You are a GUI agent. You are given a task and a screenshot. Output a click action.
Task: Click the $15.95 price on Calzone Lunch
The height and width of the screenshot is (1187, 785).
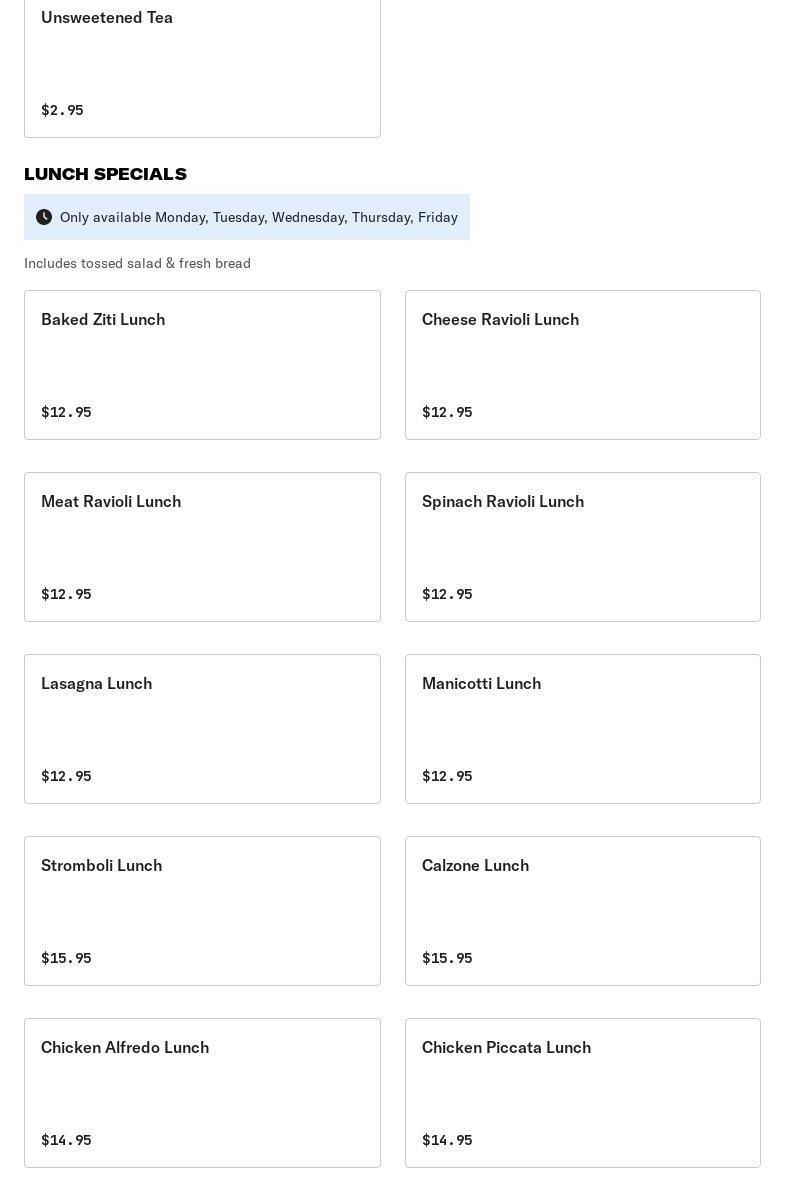click(447, 958)
